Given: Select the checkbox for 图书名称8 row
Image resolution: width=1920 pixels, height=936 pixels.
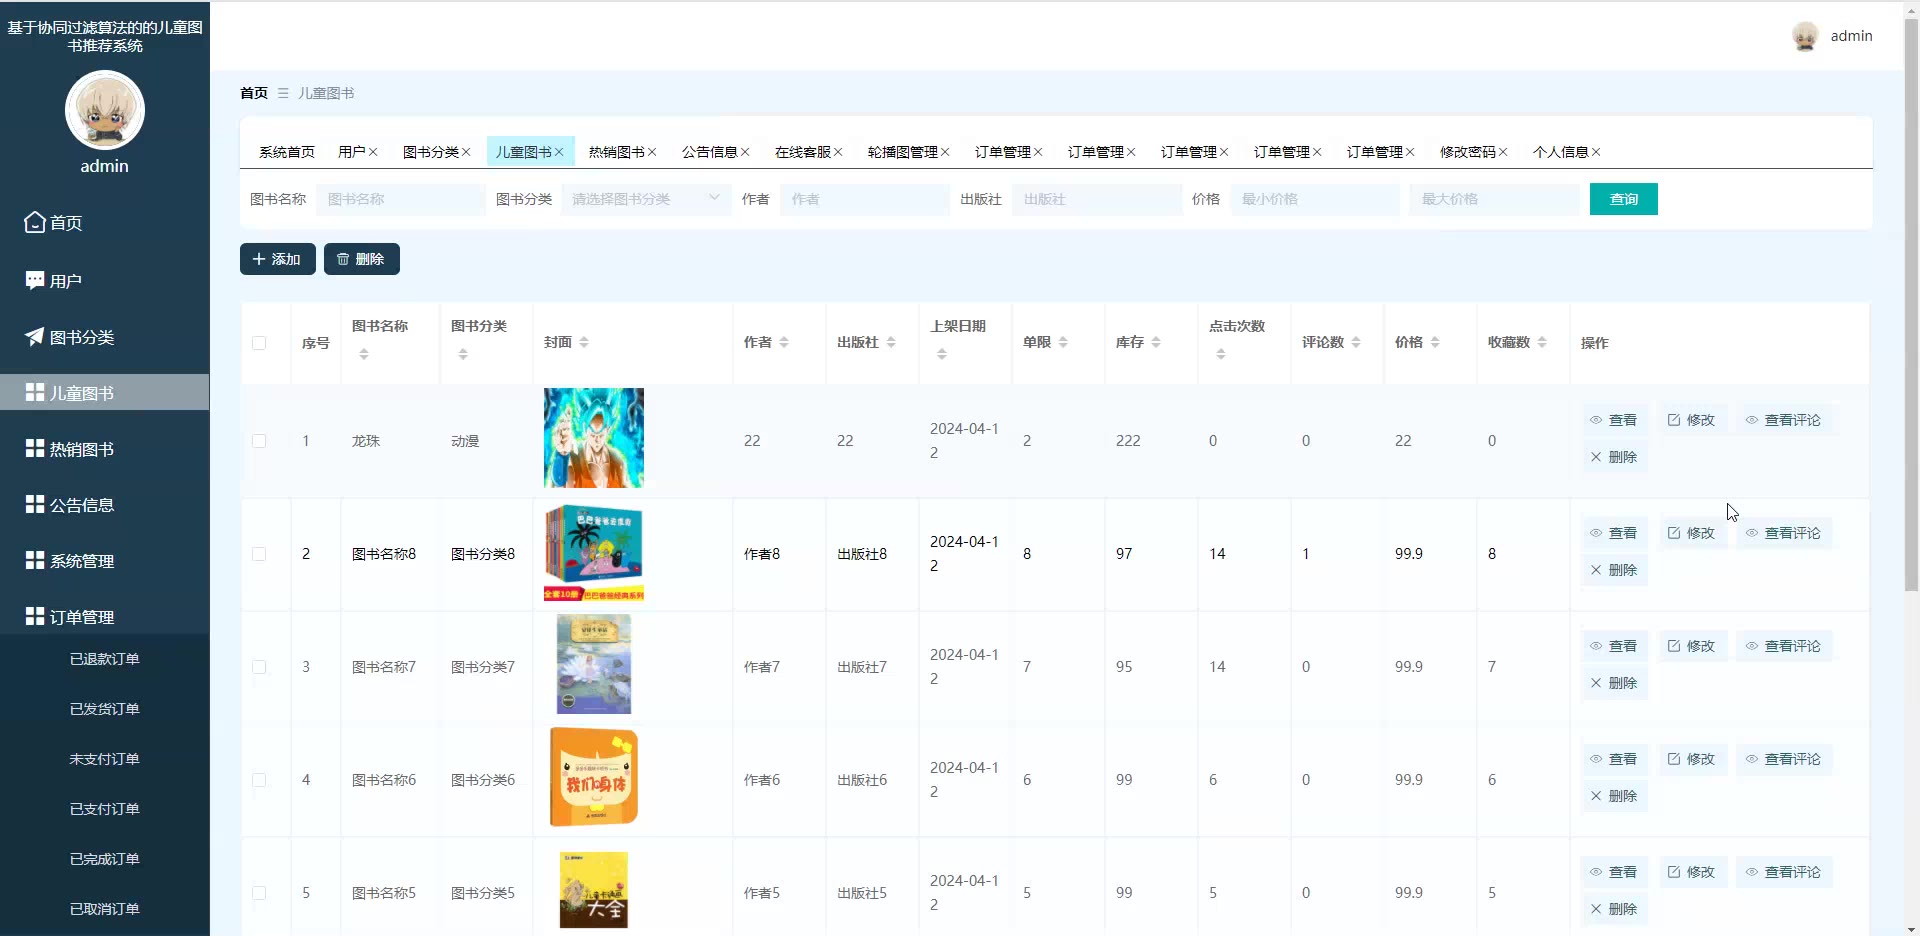Looking at the screenshot, I should [259, 554].
